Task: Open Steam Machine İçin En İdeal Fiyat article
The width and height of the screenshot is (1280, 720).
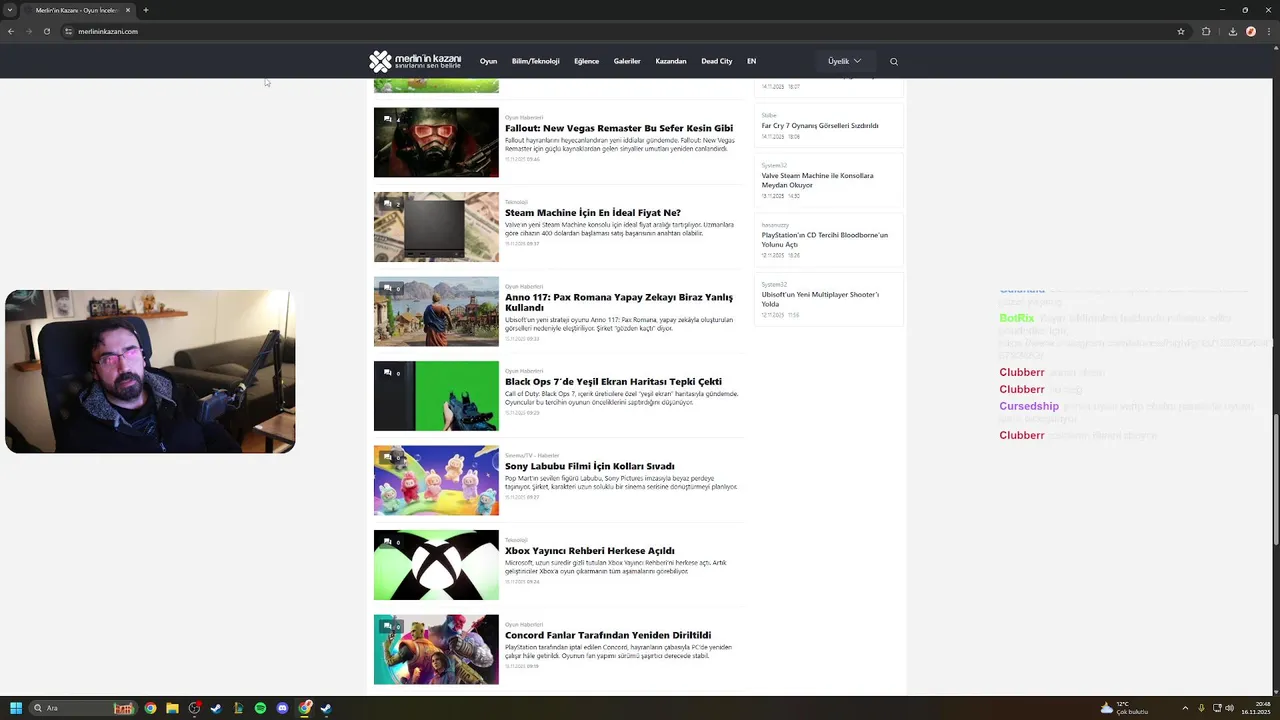Action: 593,212
